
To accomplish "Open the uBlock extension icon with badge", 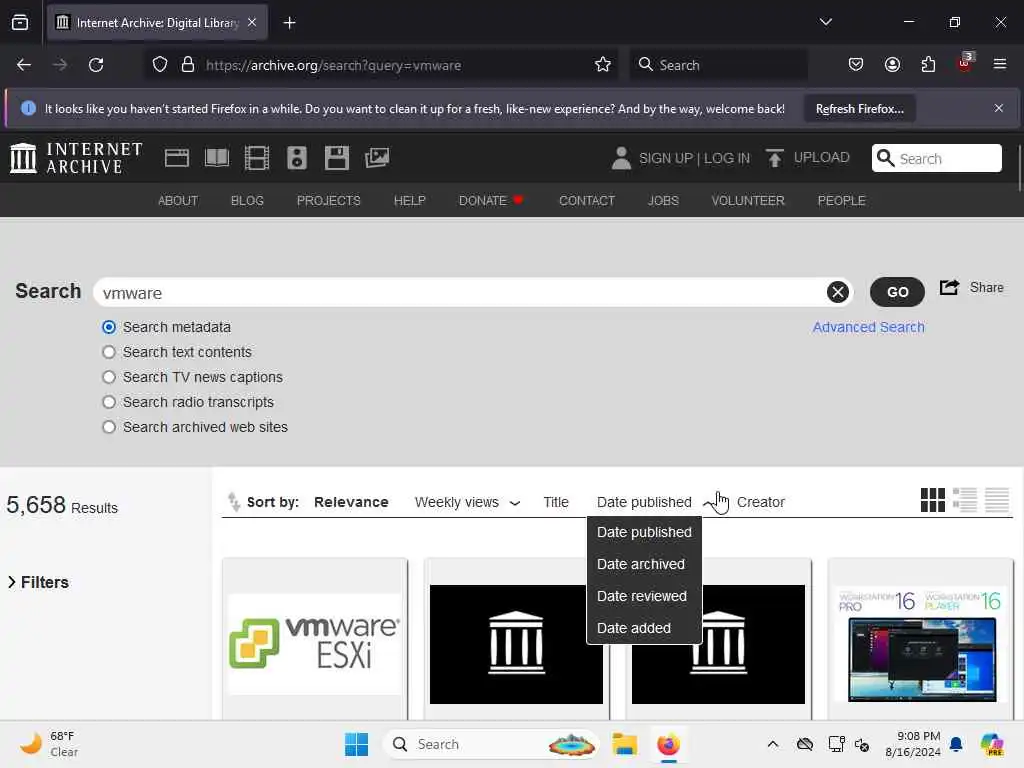I will pos(965,62).
